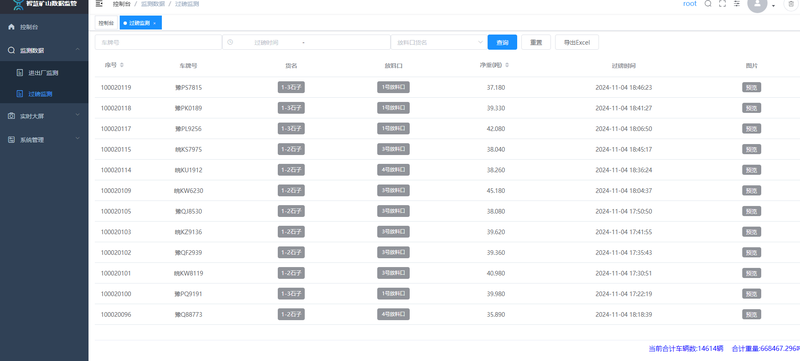Click the first breadcrumb item (console)
Screen dimensions: 800x361
[121, 4]
